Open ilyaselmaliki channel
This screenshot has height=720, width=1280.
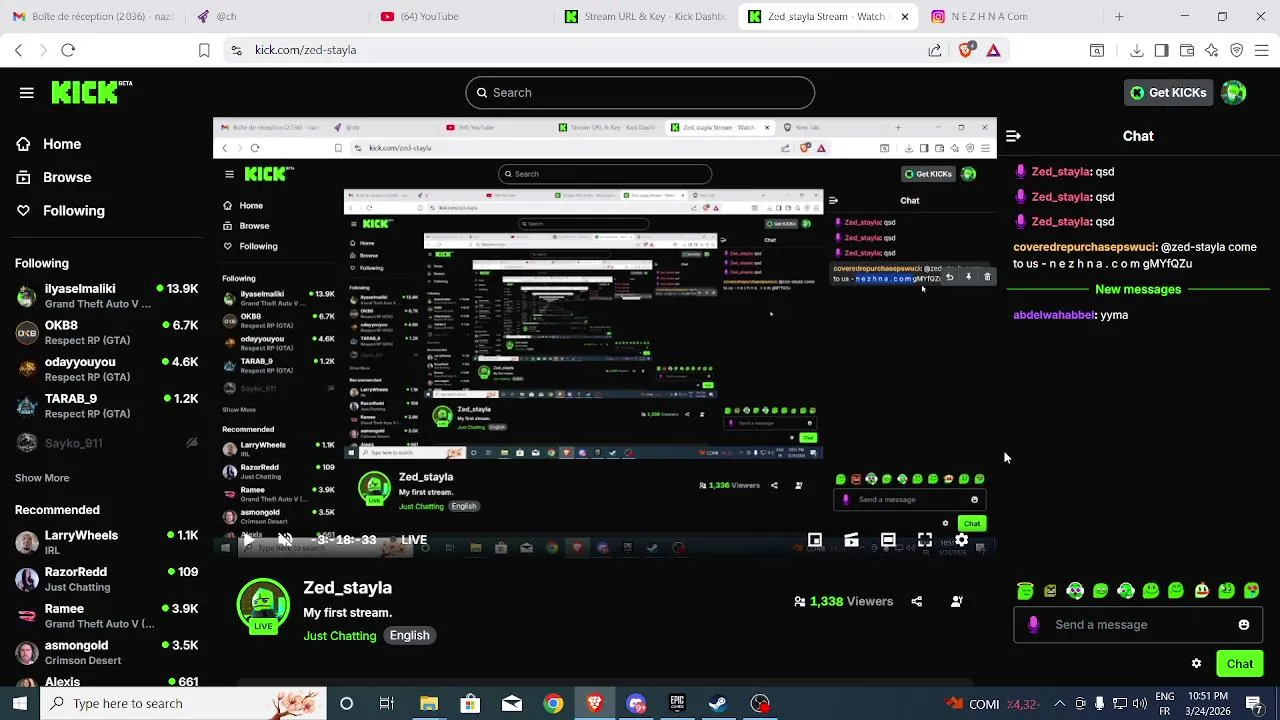point(107,296)
